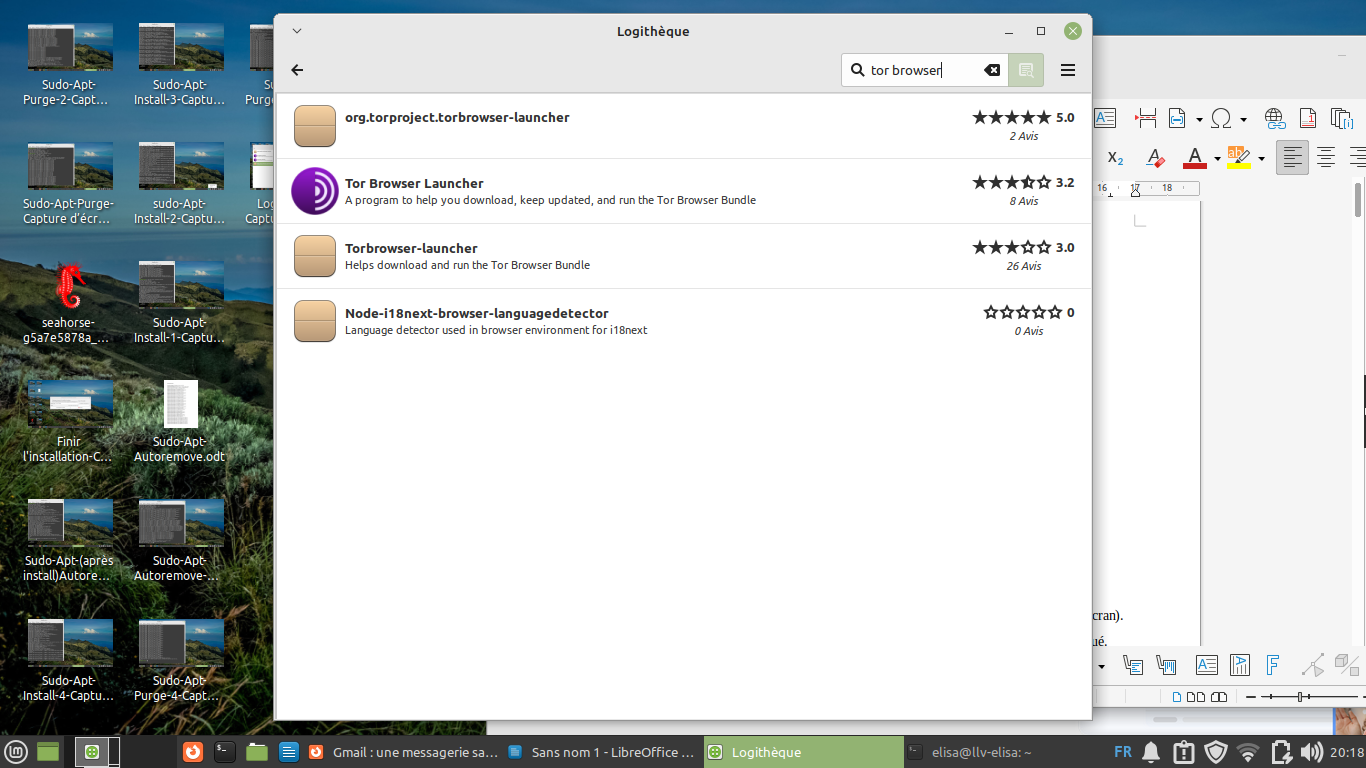Click the '0 Avis' review count
The width and height of the screenshot is (1366, 768).
1029,331
